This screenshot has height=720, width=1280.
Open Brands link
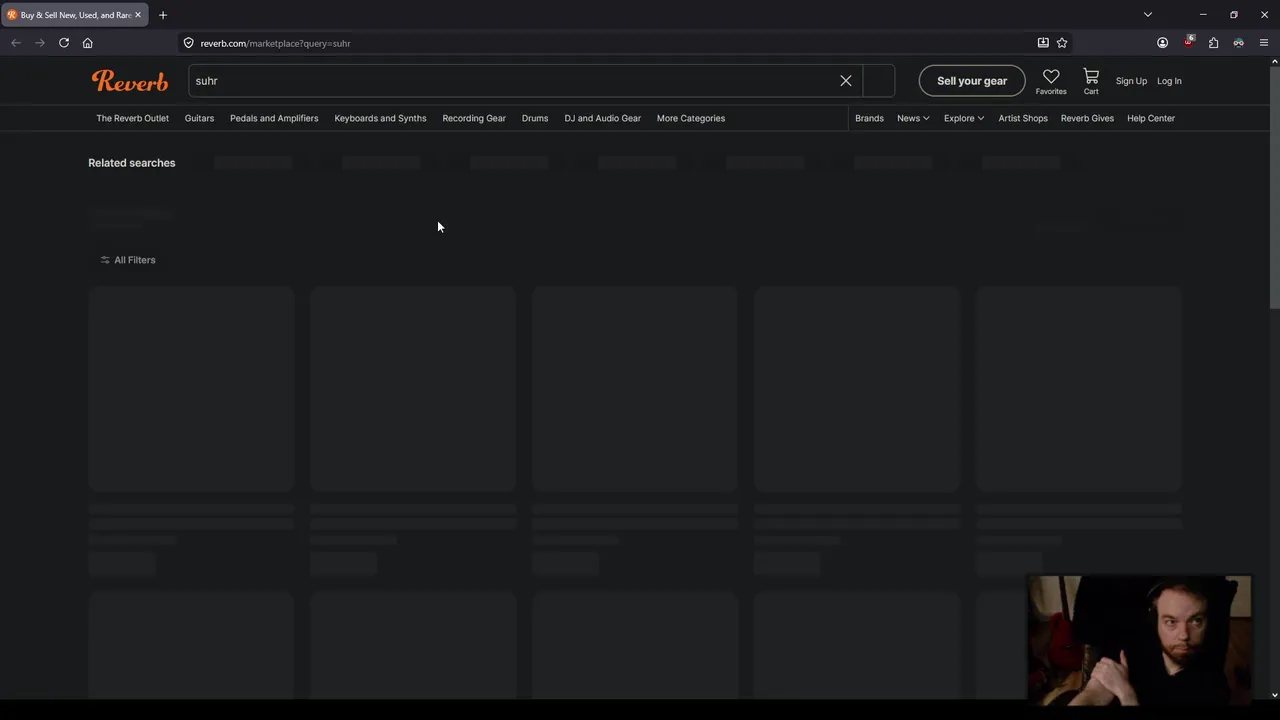(x=869, y=118)
